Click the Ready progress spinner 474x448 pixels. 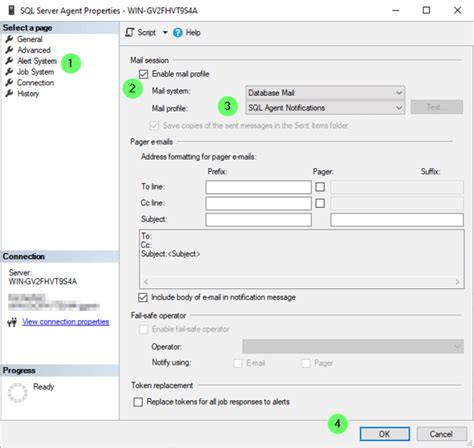click(x=17, y=393)
